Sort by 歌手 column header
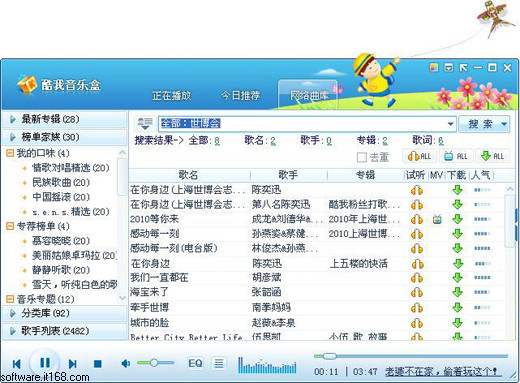 pyautogui.click(x=289, y=175)
